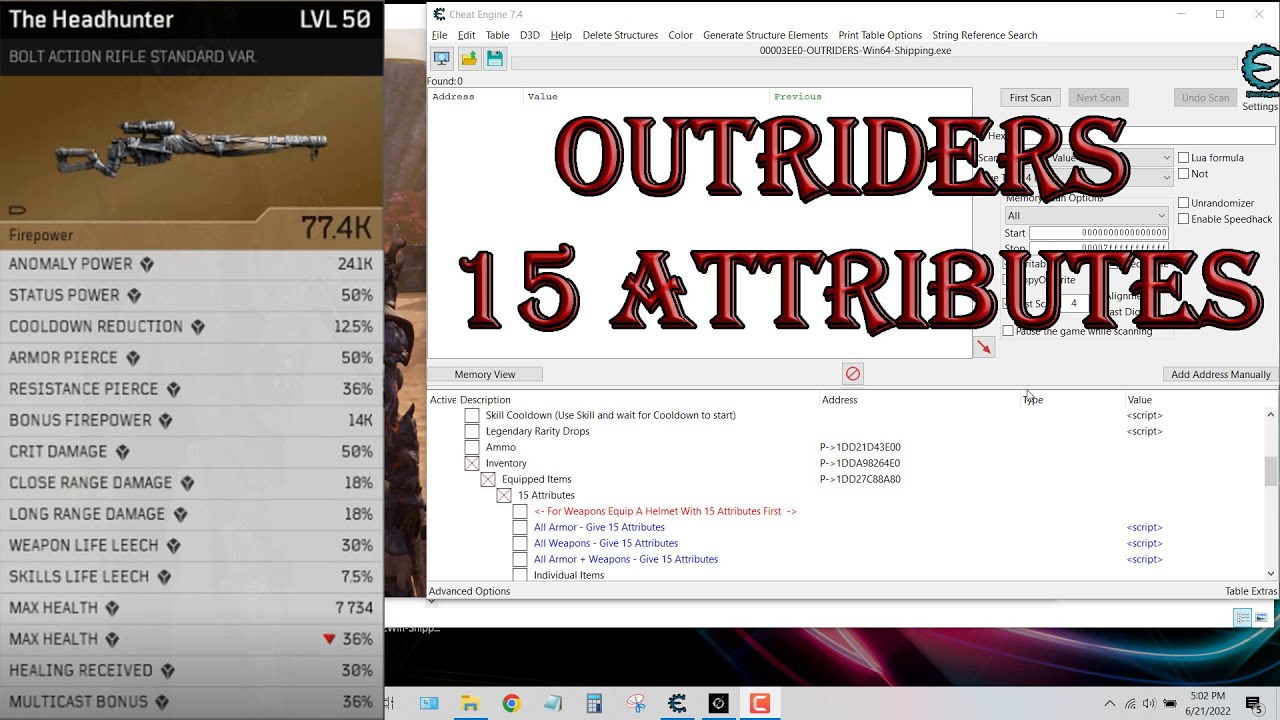This screenshot has width=1280, height=720.
Task: Click the Start address input field
Action: pyautogui.click(x=1099, y=233)
